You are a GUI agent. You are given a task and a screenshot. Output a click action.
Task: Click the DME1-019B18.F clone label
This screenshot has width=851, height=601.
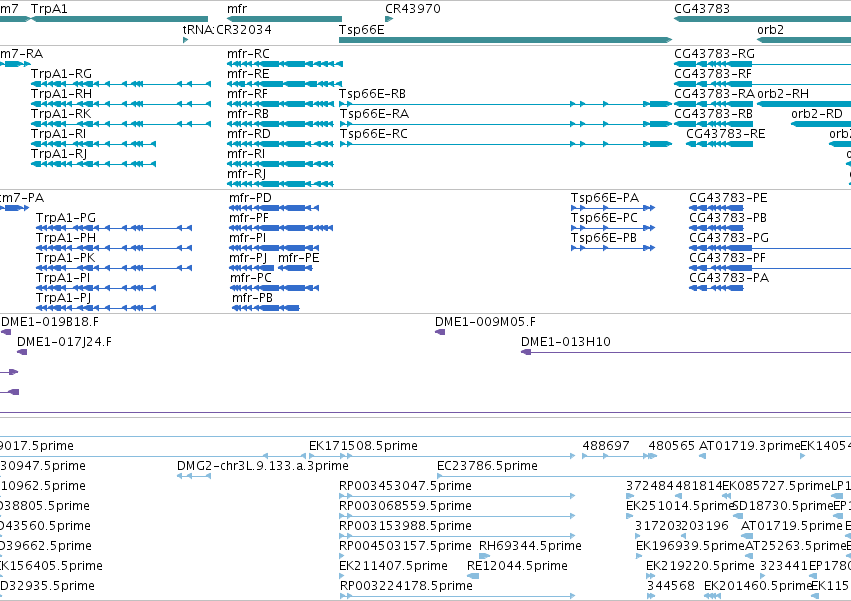pyautogui.click(x=50, y=322)
